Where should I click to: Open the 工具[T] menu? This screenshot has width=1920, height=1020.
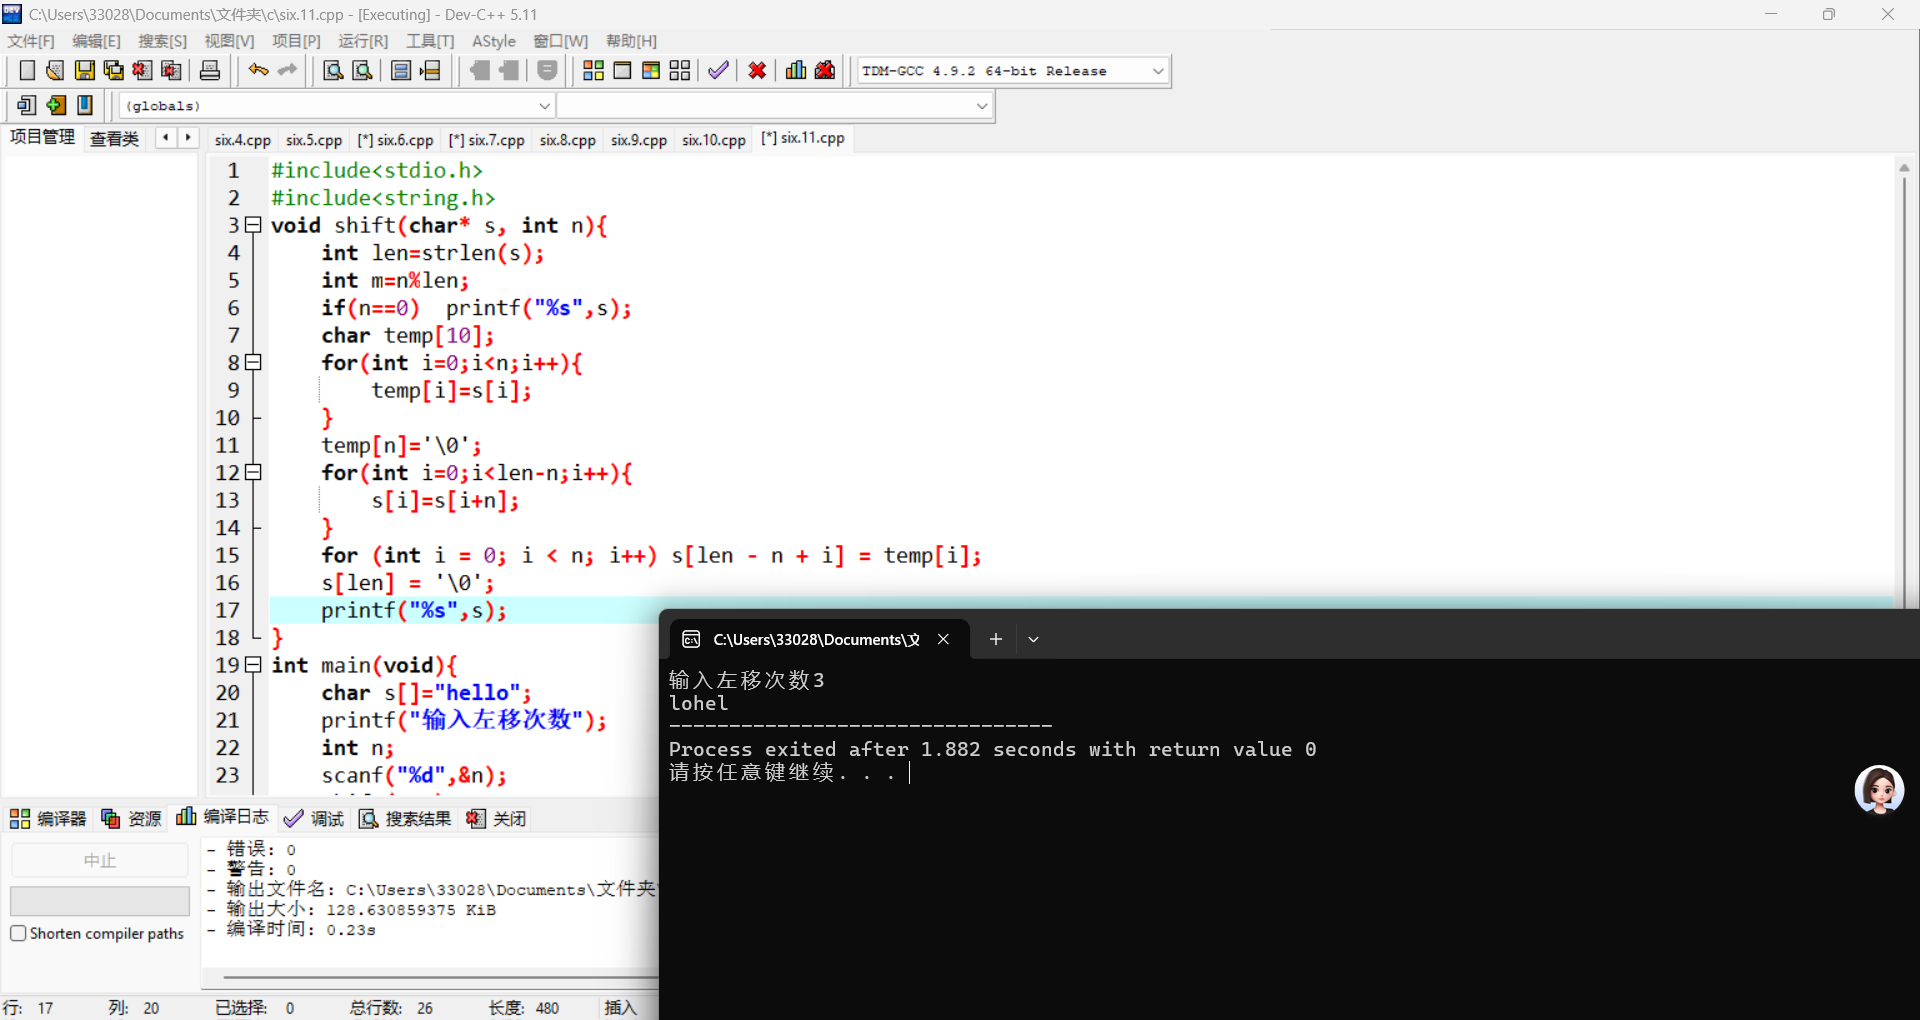tap(430, 41)
